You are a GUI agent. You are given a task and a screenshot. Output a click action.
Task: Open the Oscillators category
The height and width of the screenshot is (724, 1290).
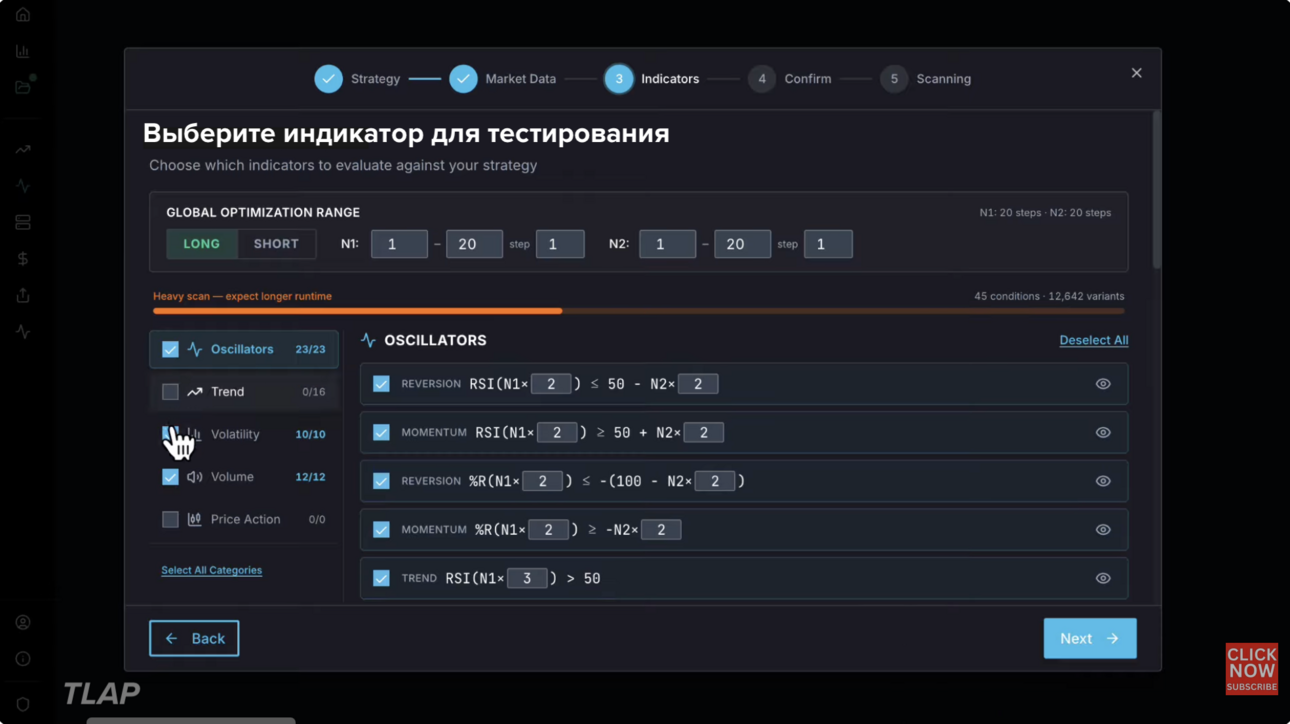pyautogui.click(x=244, y=349)
